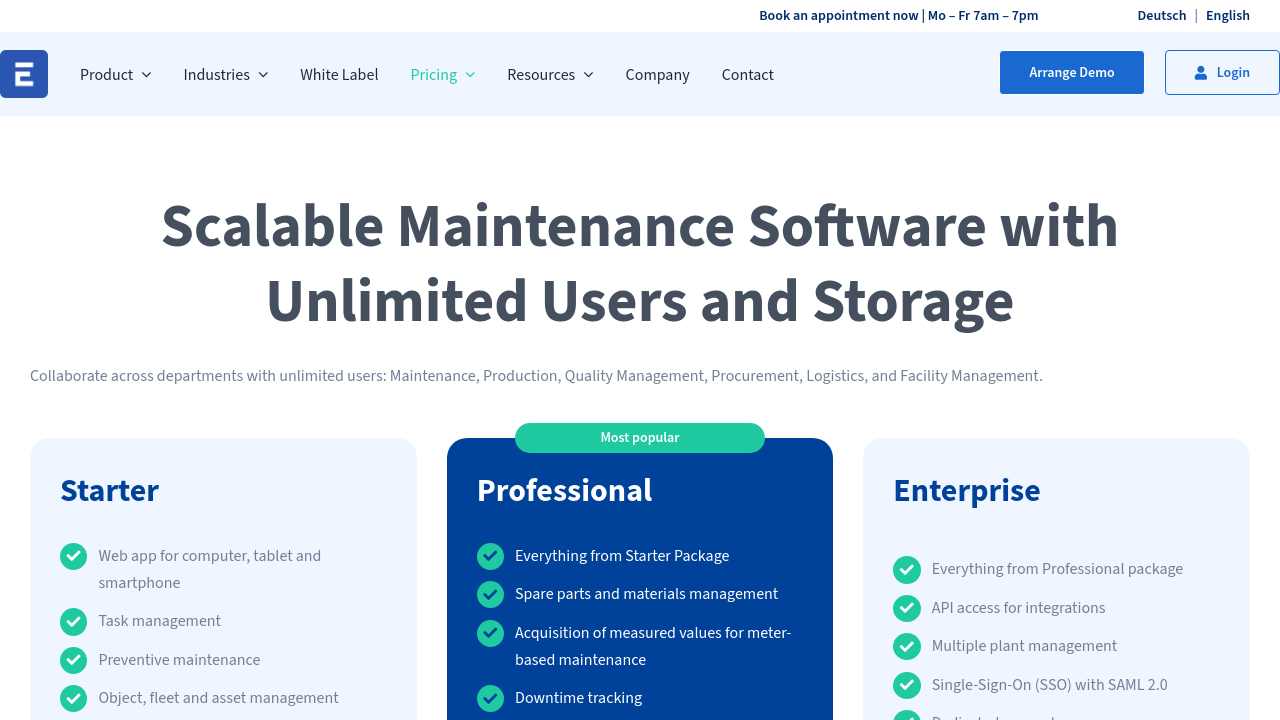This screenshot has height=720, width=1280.
Task: Go to the White Label page
Action: (339, 75)
